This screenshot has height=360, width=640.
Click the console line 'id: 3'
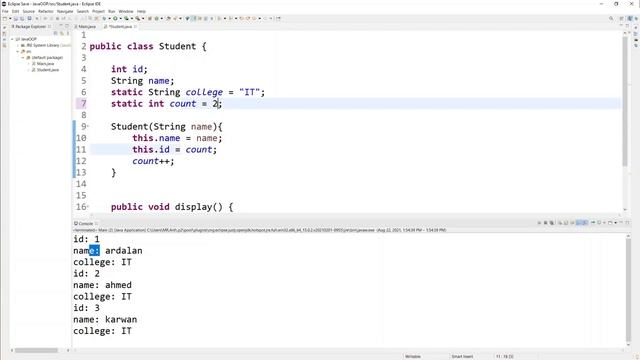[x=87, y=308]
